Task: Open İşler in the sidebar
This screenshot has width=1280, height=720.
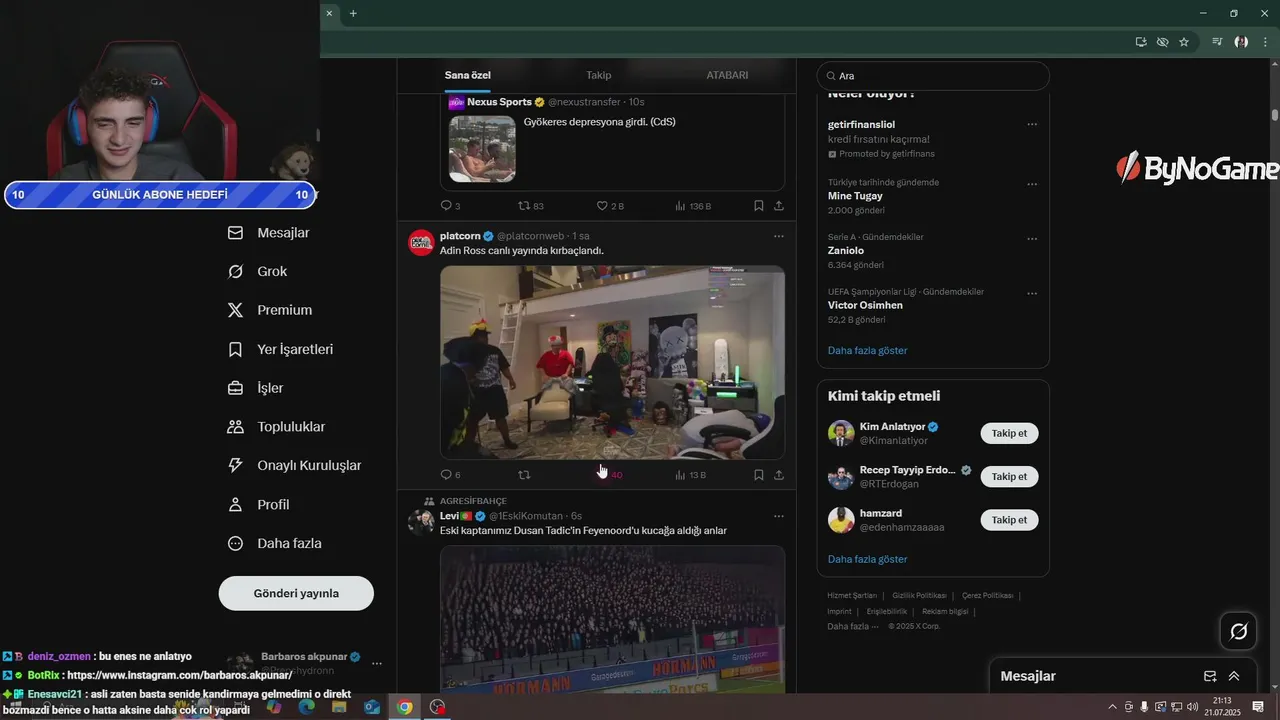Action: (256, 388)
